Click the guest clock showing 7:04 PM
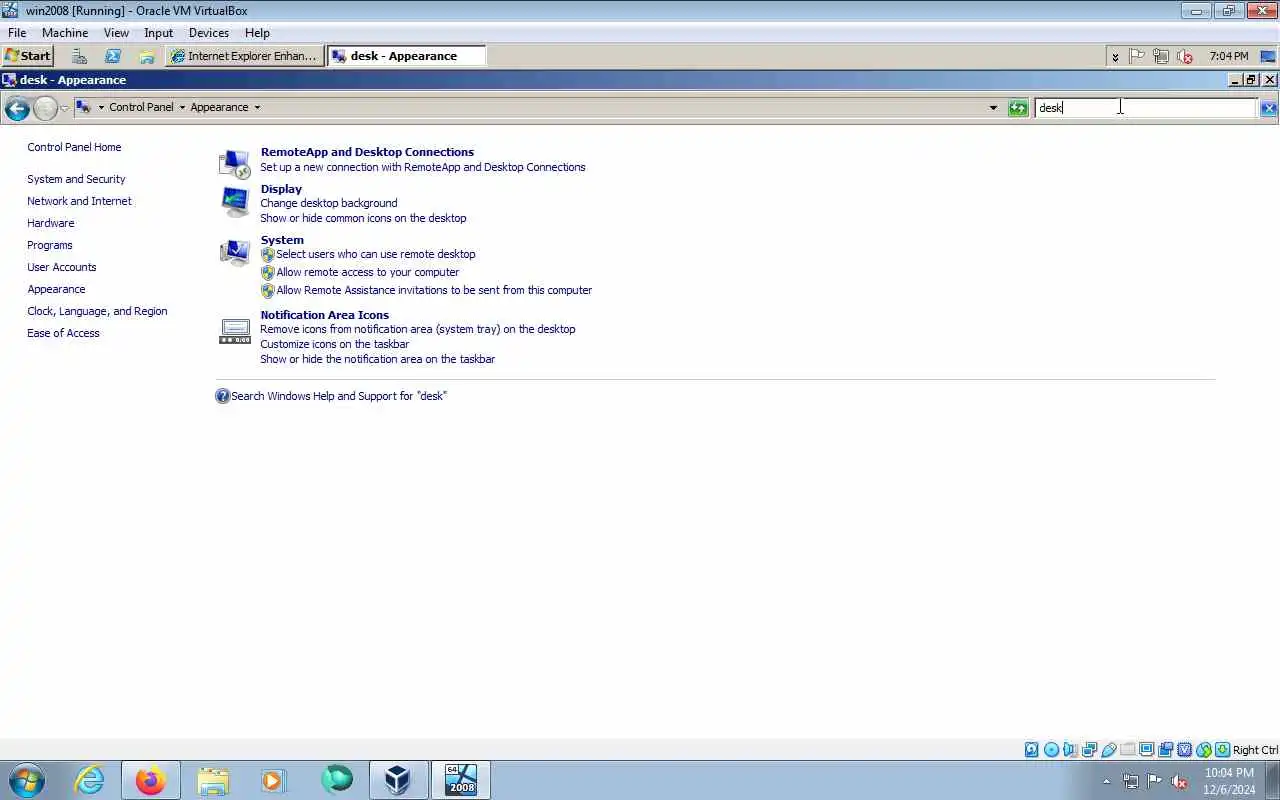1280x800 pixels. coord(1228,56)
